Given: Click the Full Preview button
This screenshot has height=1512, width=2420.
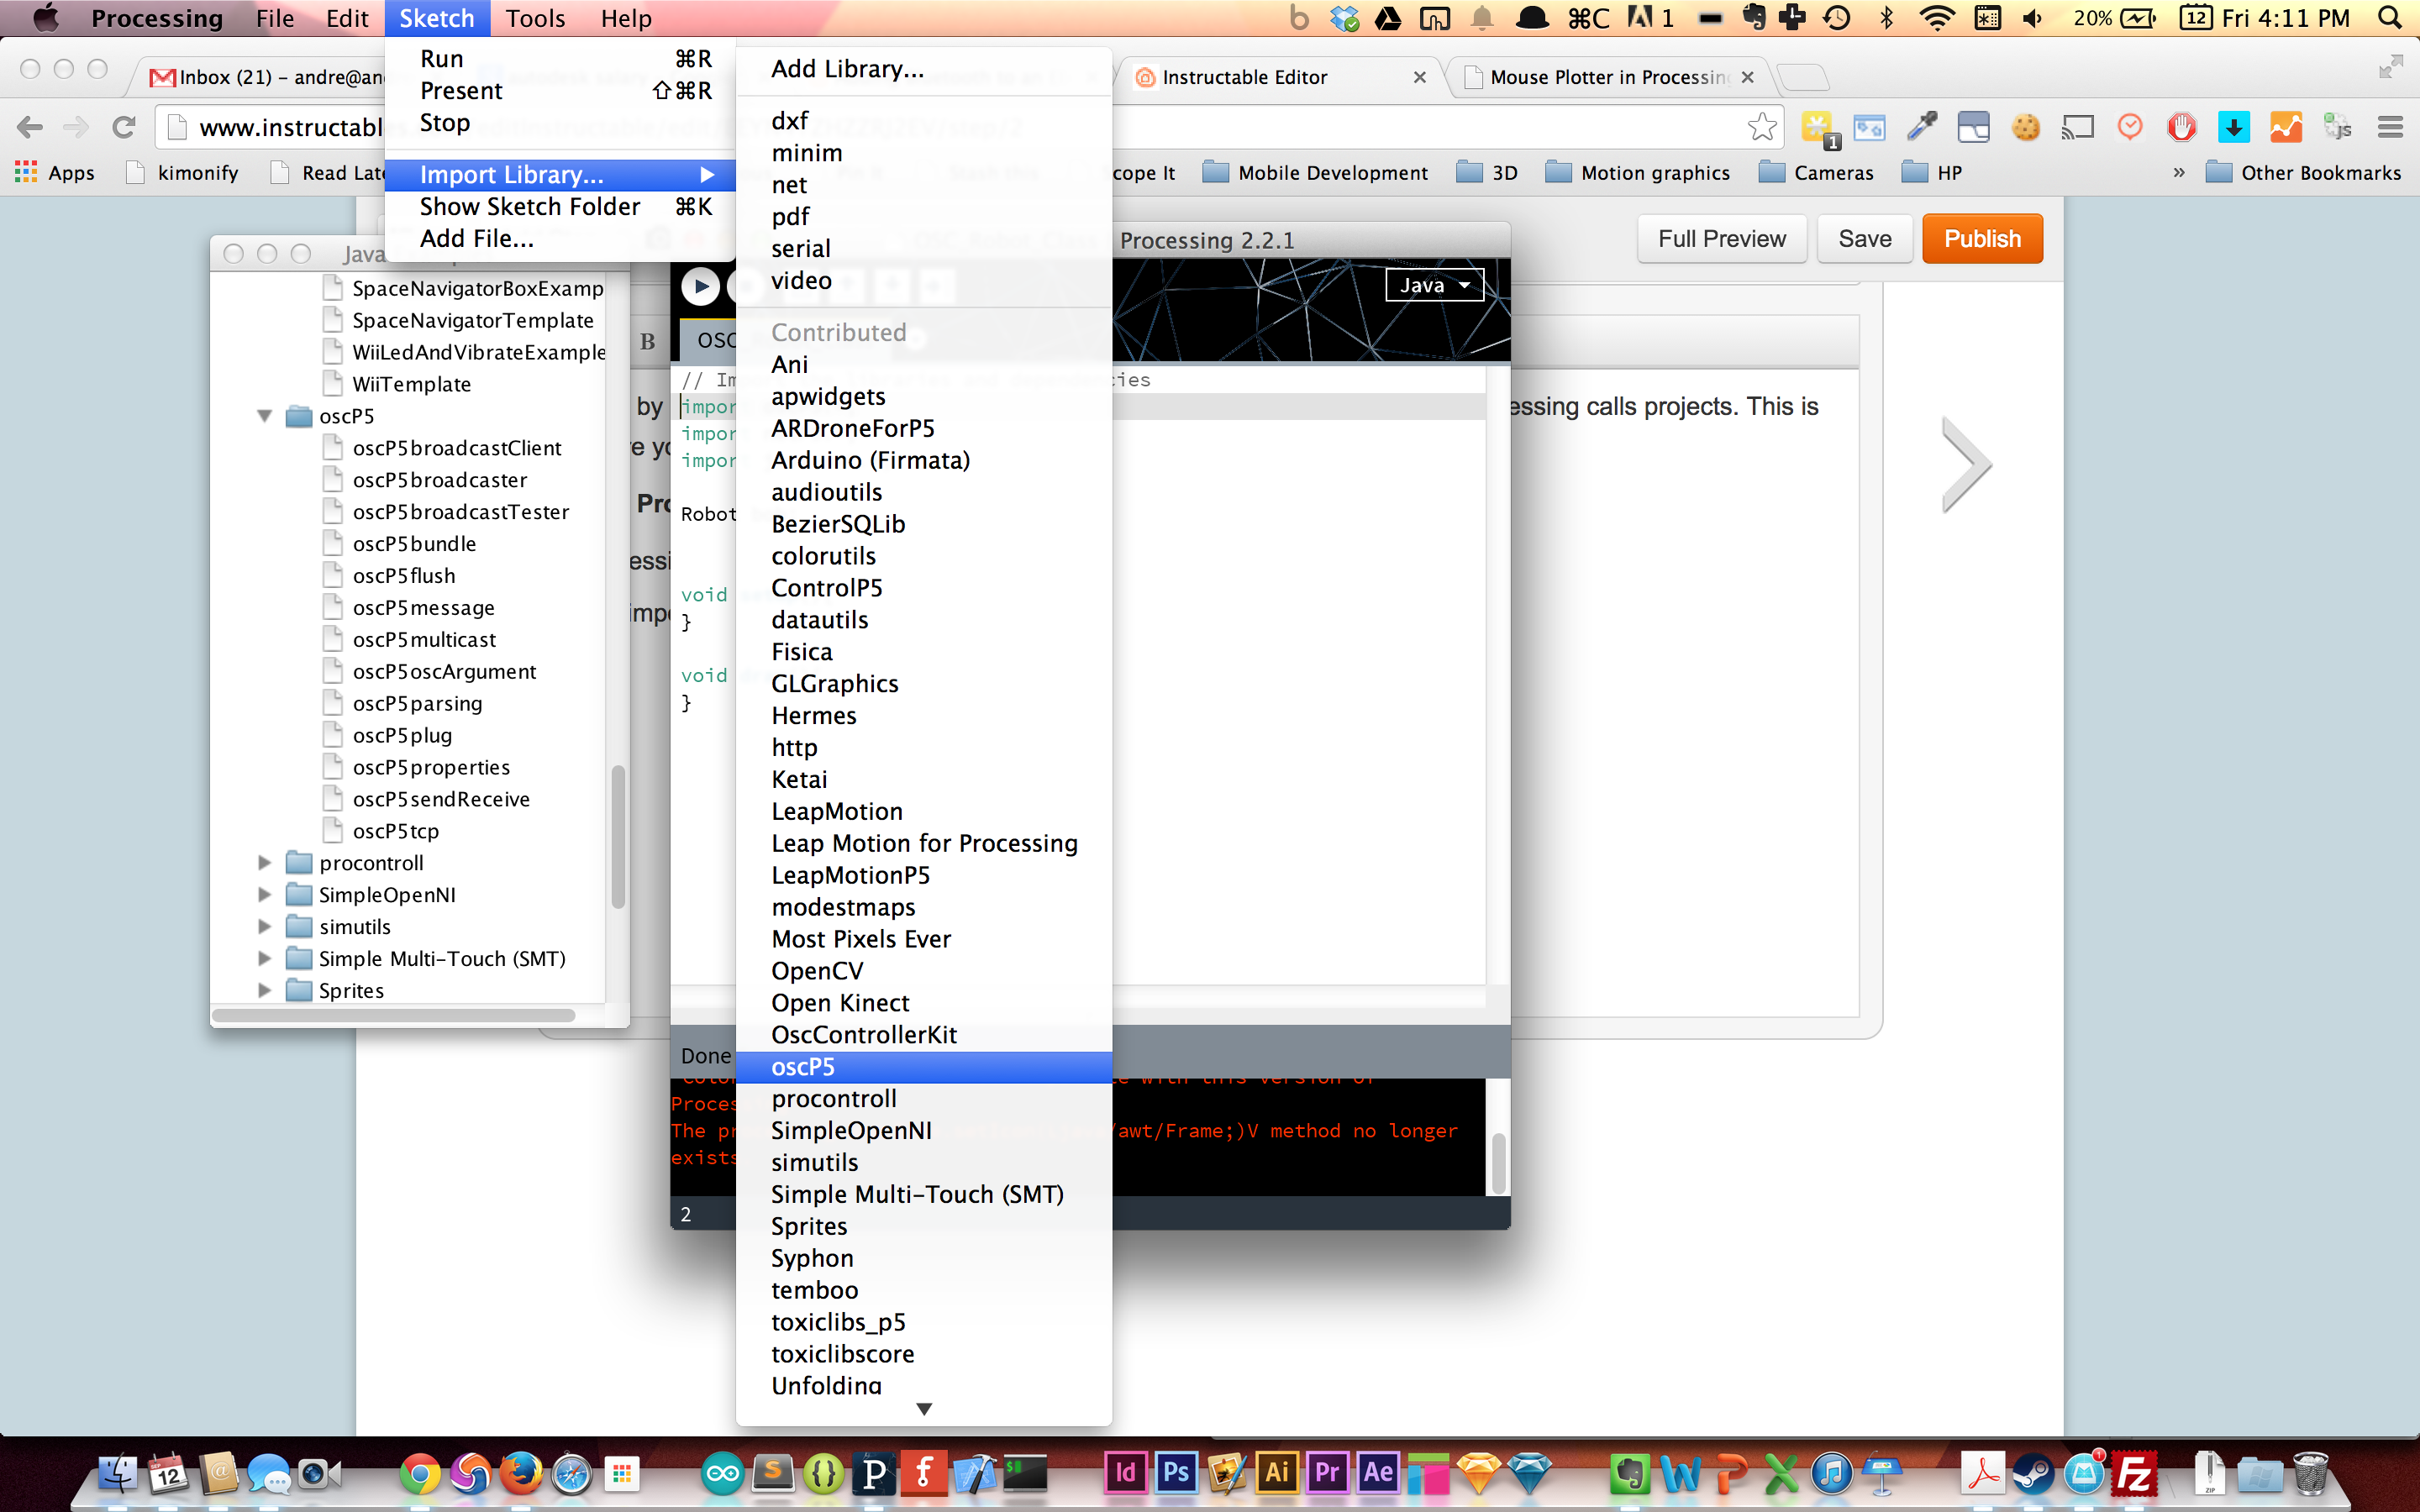Looking at the screenshot, I should tap(1721, 239).
